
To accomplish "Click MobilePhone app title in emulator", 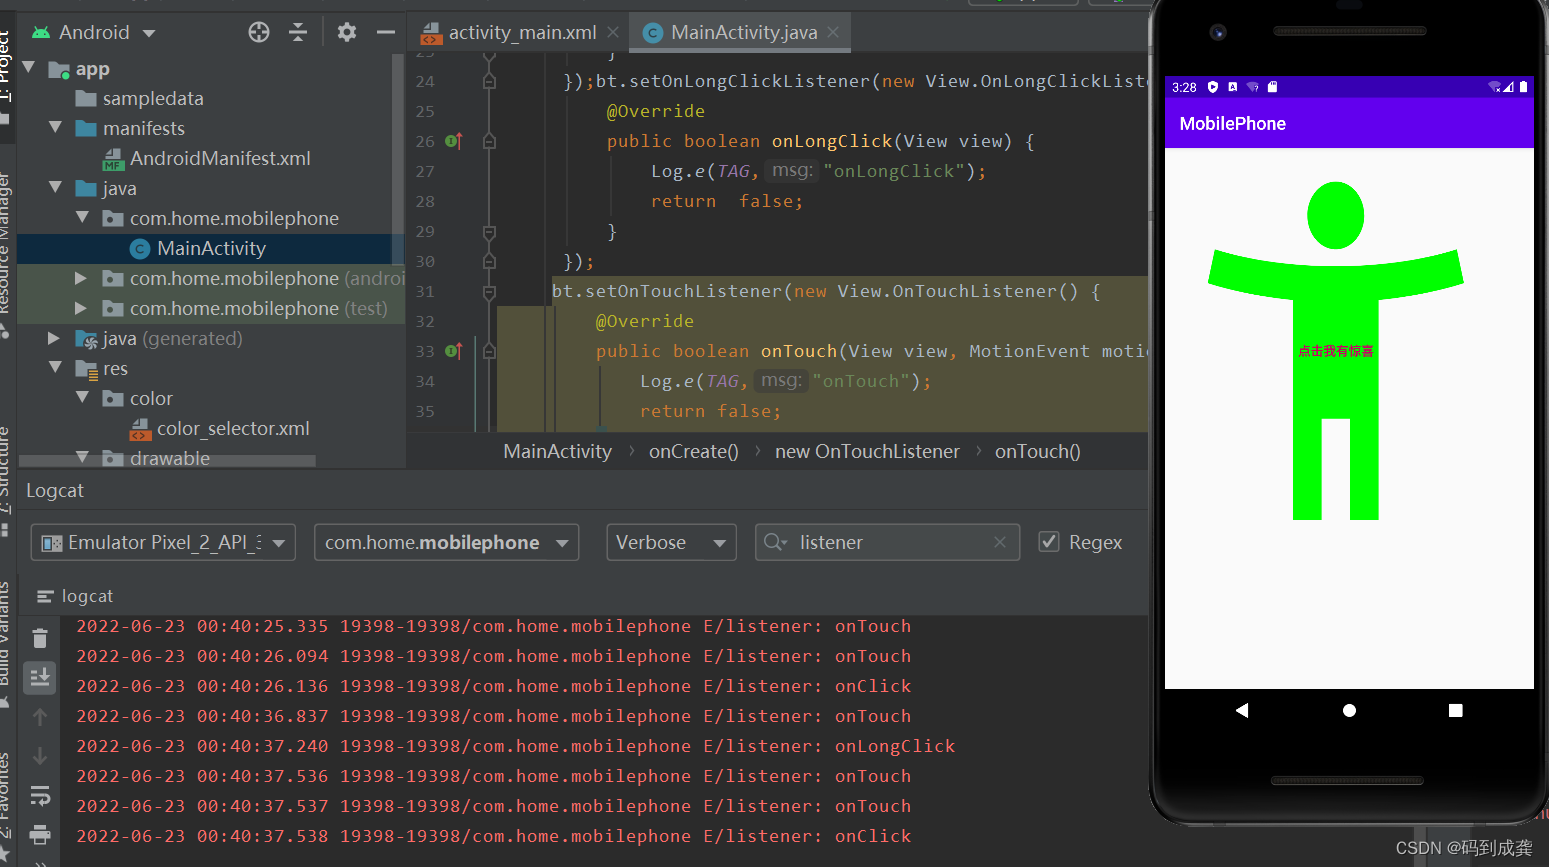I will pos(1232,123).
